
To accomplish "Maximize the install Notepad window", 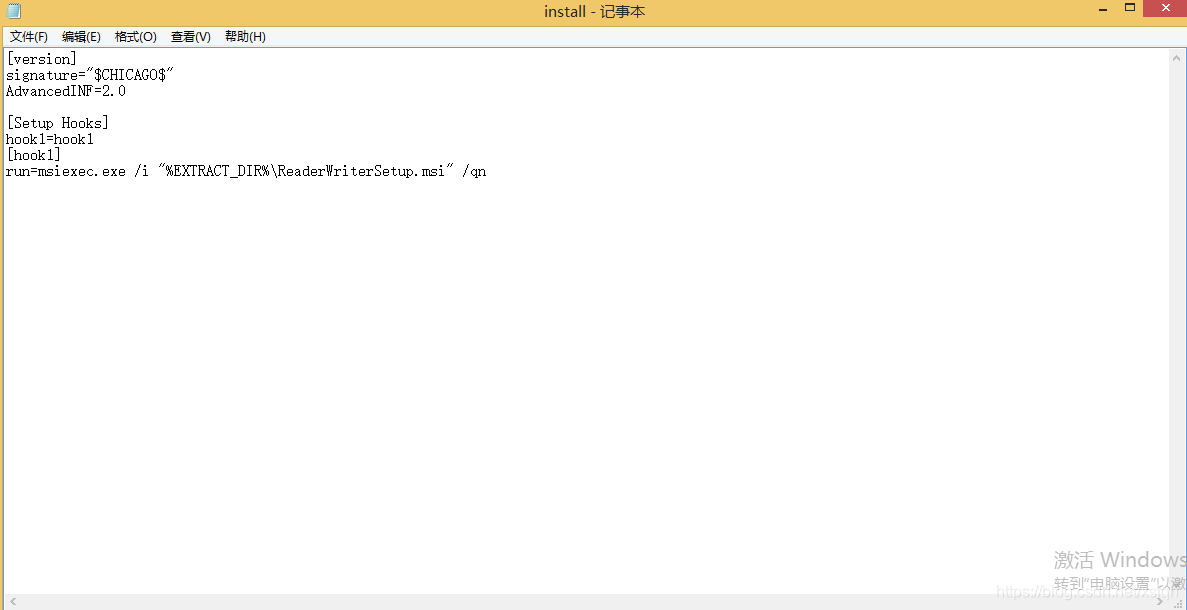I will click(x=1130, y=8).
